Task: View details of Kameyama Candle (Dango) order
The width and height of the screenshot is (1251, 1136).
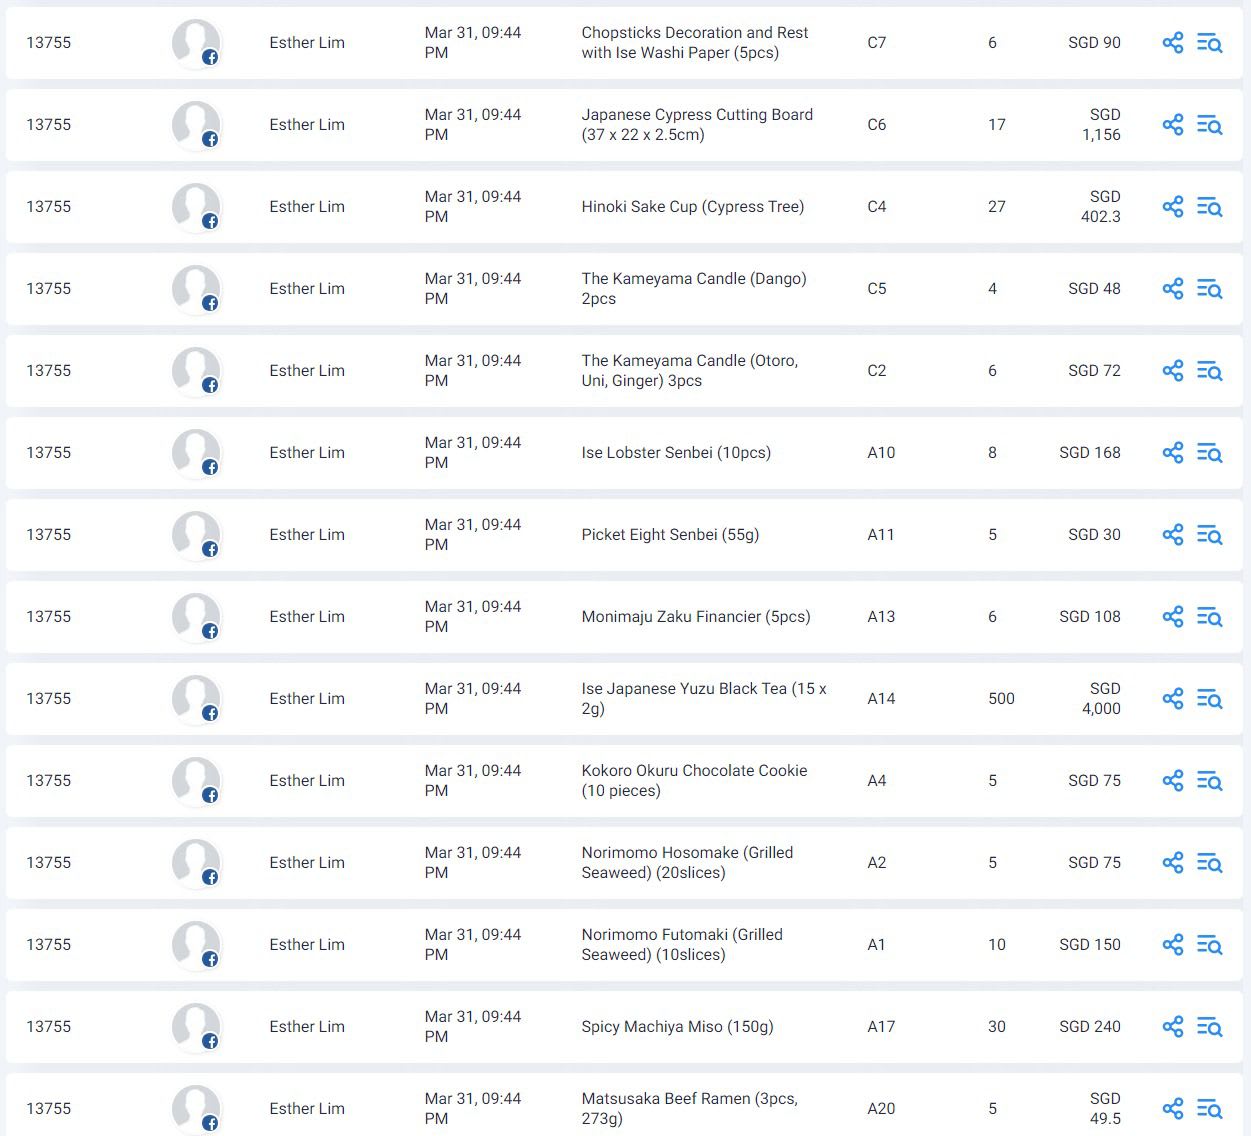Action: [1209, 289]
